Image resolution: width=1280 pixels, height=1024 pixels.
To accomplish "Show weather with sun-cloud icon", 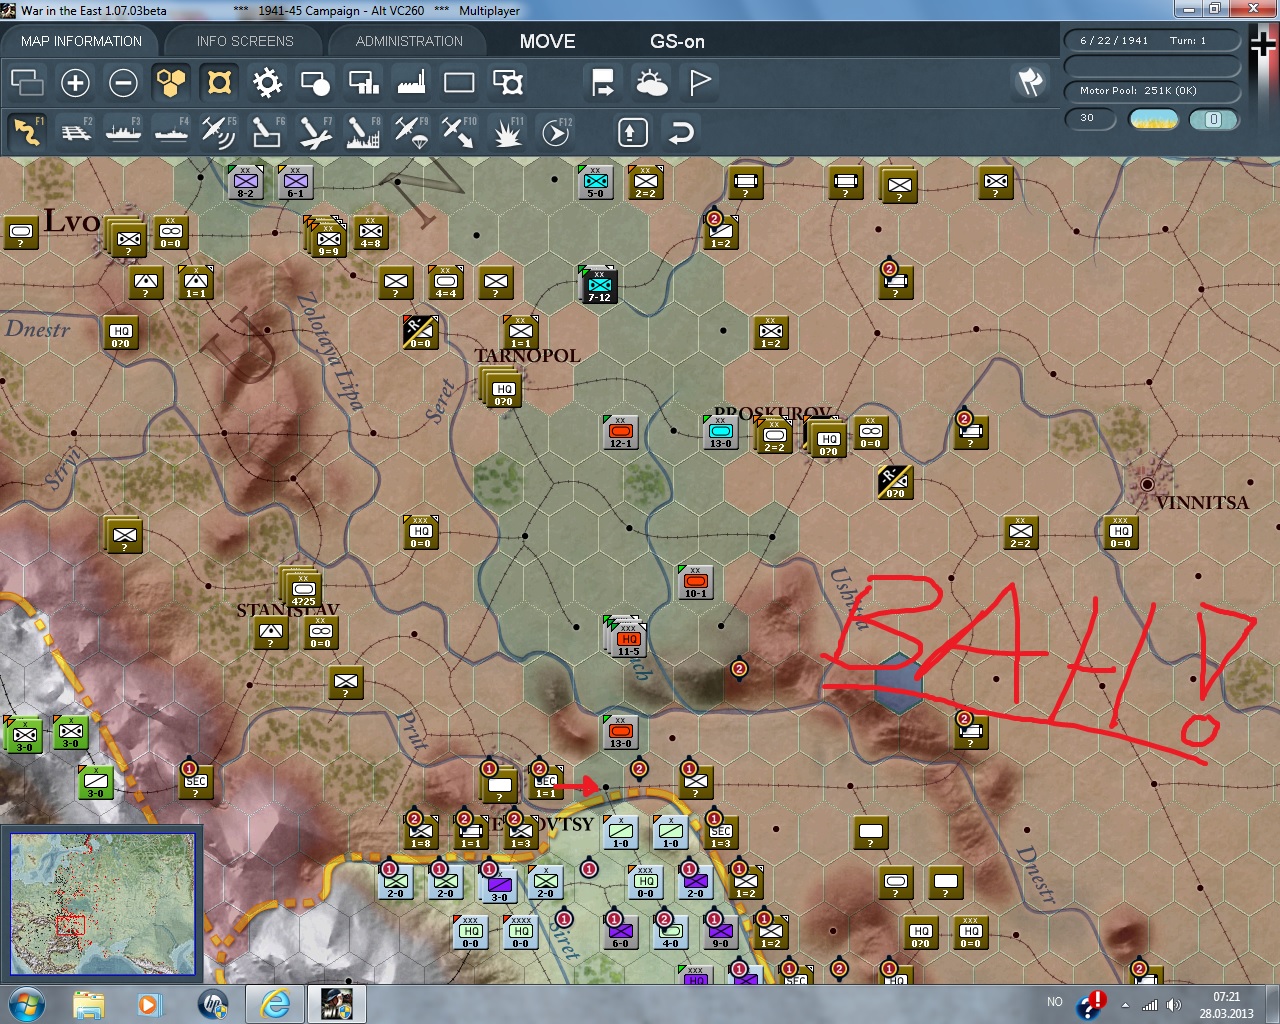I will (x=651, y=82).
